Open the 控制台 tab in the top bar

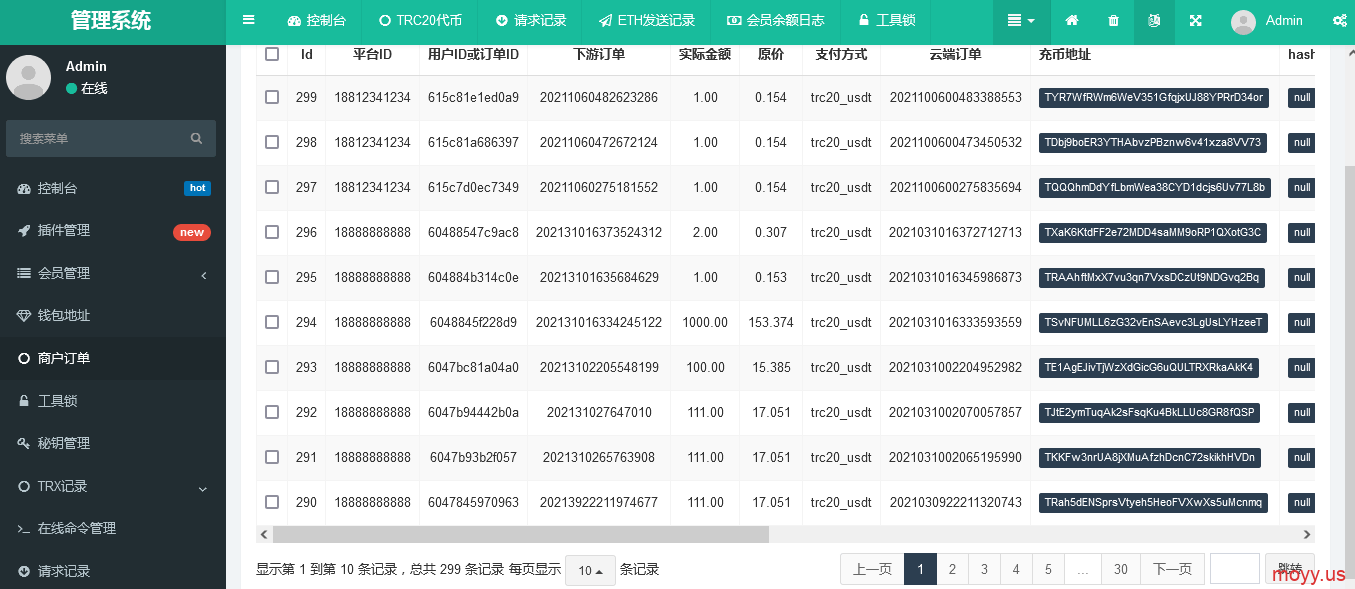(316, 20)
